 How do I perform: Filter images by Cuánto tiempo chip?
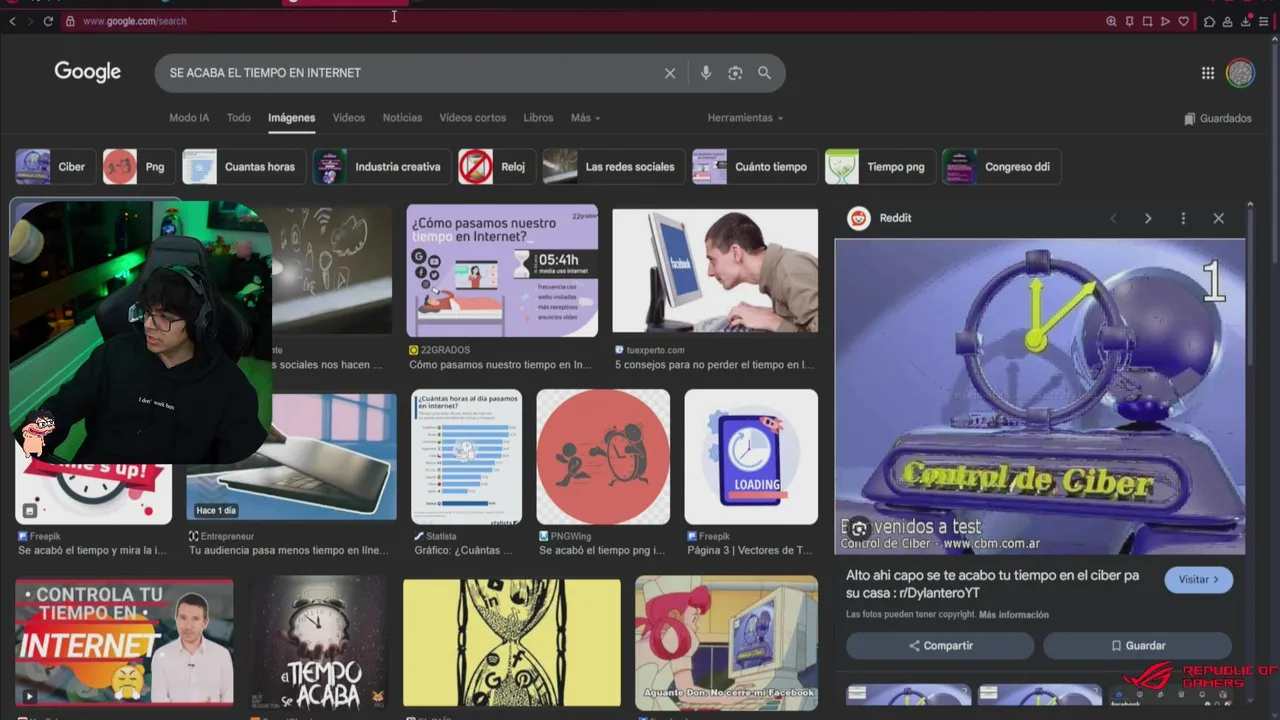(755, 167)
